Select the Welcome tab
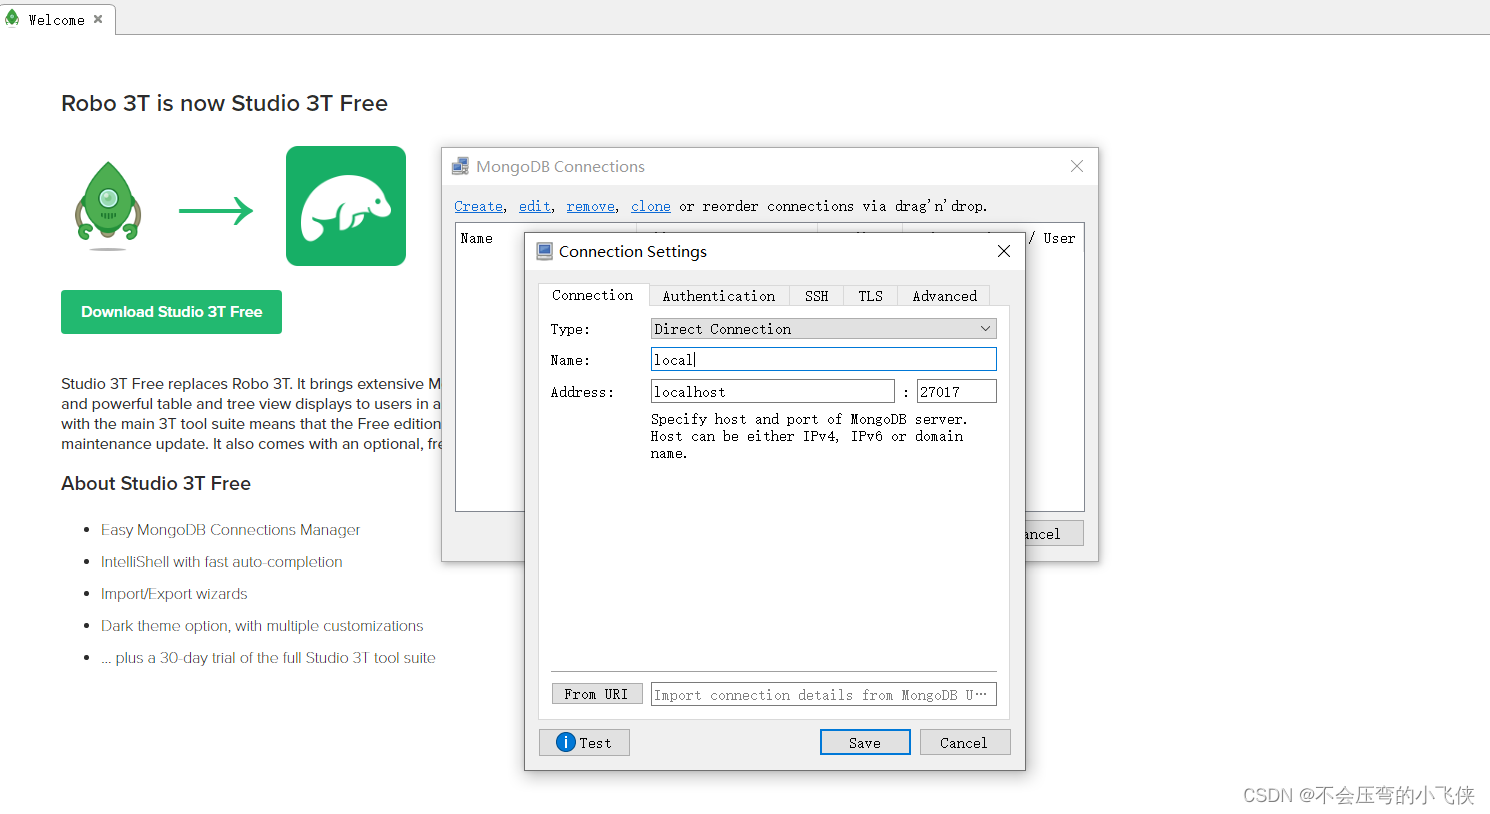The image size is (1490, 814). coord(57,19)
